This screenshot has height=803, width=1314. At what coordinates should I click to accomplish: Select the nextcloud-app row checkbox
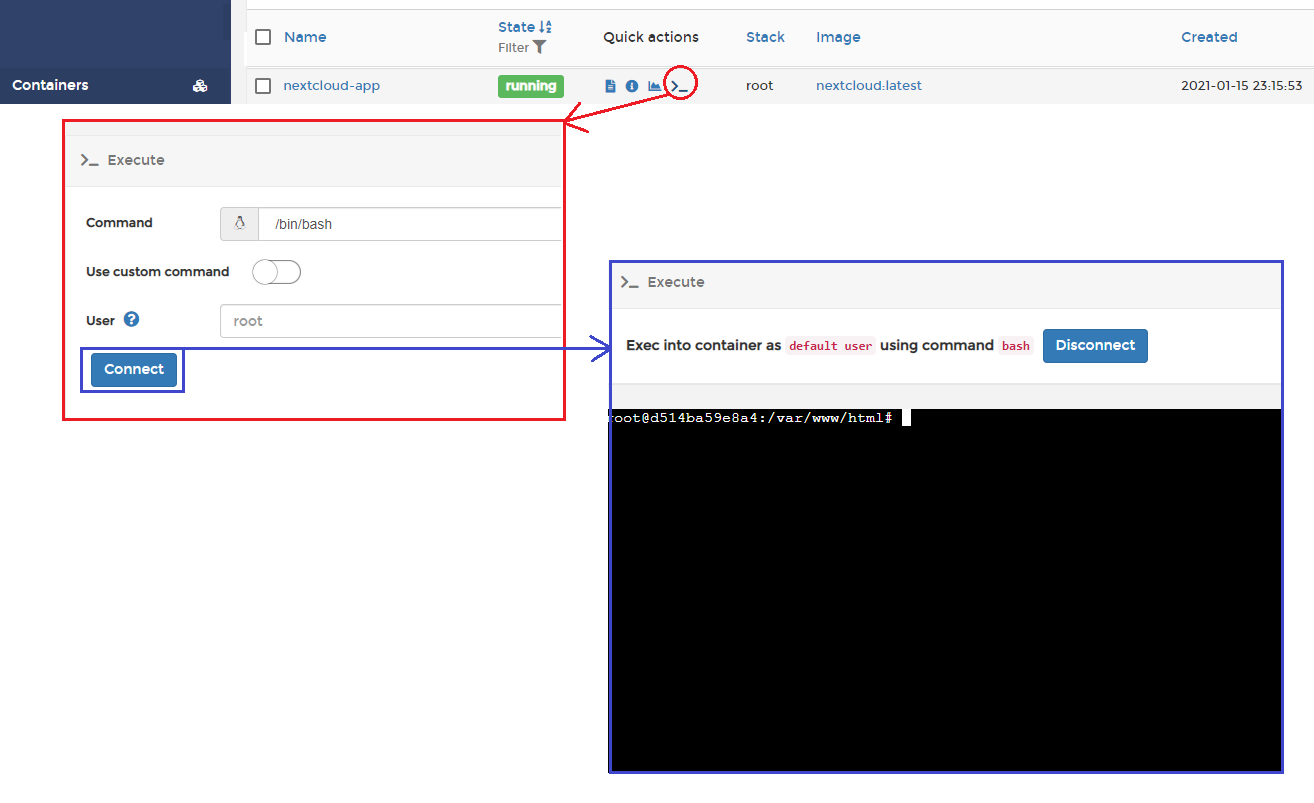click(x=263, y=86)
